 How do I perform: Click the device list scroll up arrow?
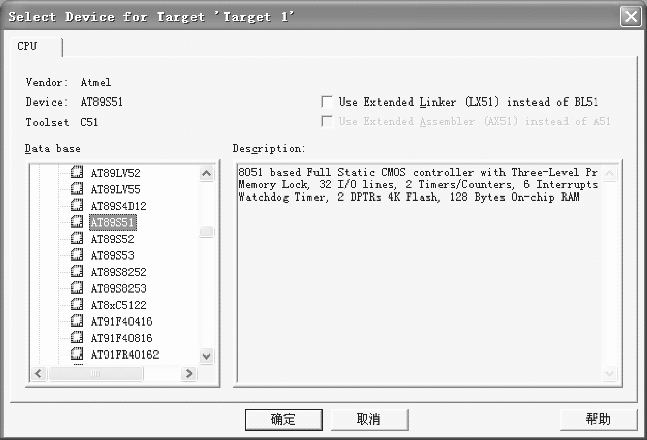click(207, 173)
